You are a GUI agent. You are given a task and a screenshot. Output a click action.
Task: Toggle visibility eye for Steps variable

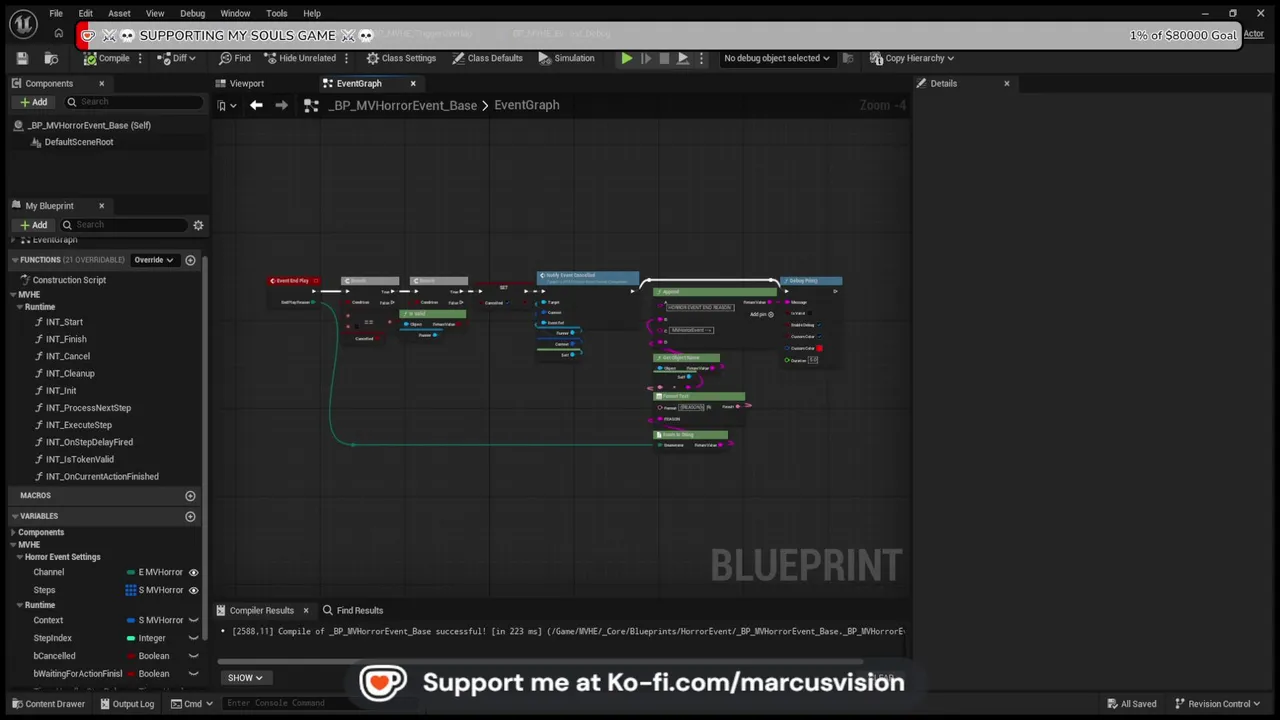[x=193, y=590]
